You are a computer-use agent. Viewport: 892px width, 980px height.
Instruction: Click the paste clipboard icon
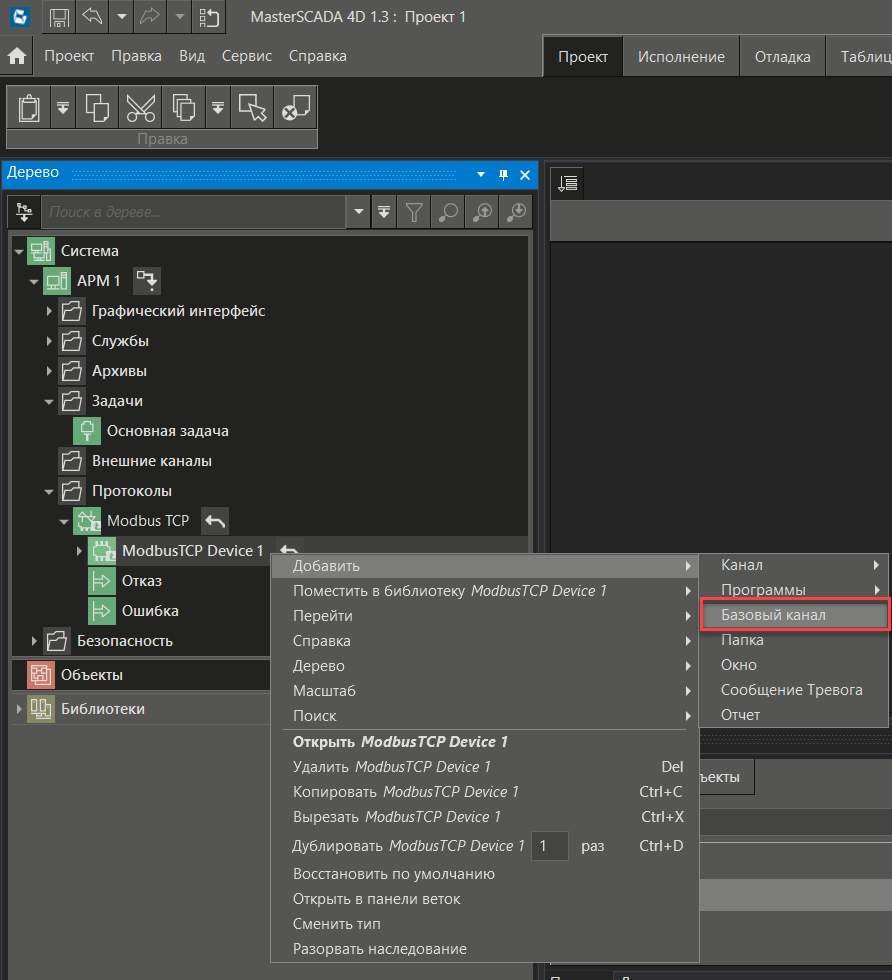[30, 107]
